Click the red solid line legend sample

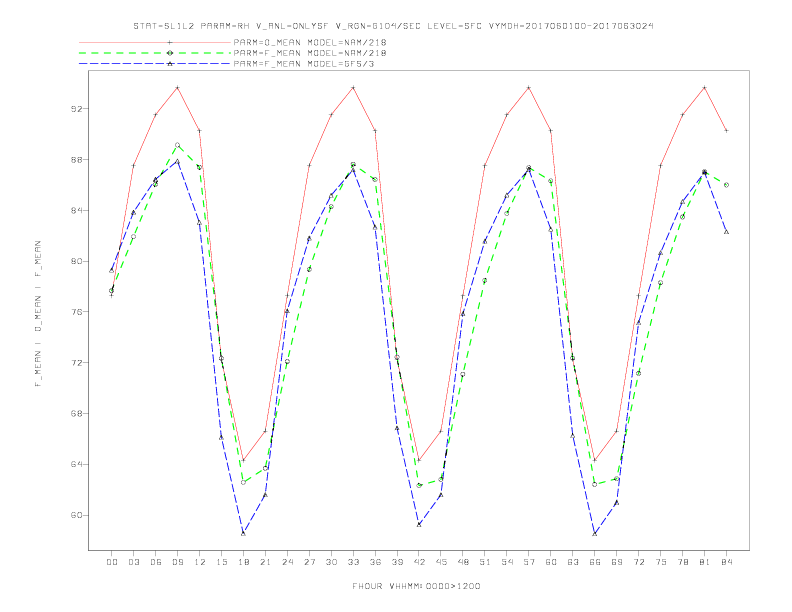[155, 42]
